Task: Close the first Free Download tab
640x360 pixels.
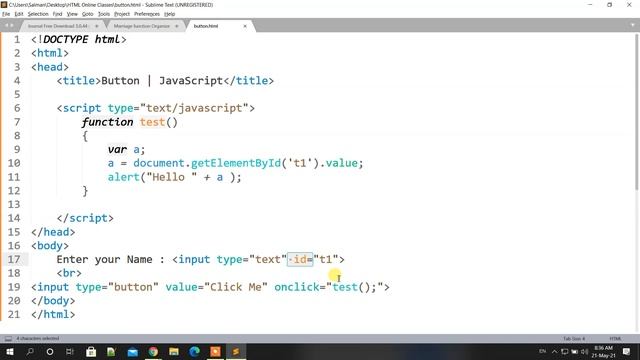Action: pos(97,26)
